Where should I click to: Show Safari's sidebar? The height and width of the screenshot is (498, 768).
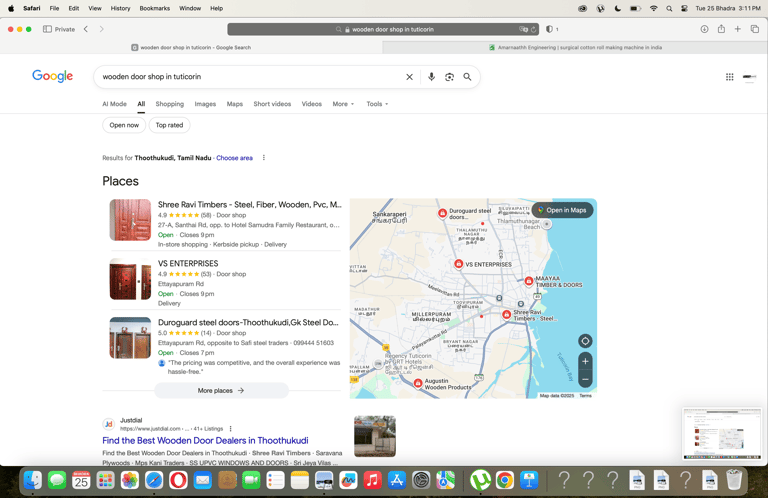tap(48, 29)
